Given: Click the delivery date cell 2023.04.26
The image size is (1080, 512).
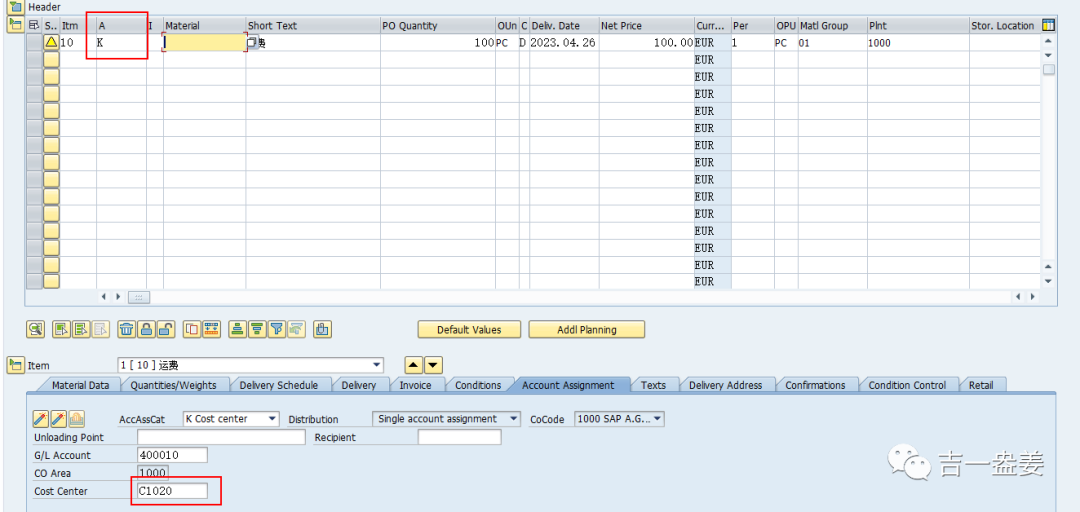Looking at the screenshot, I should 563,43.
